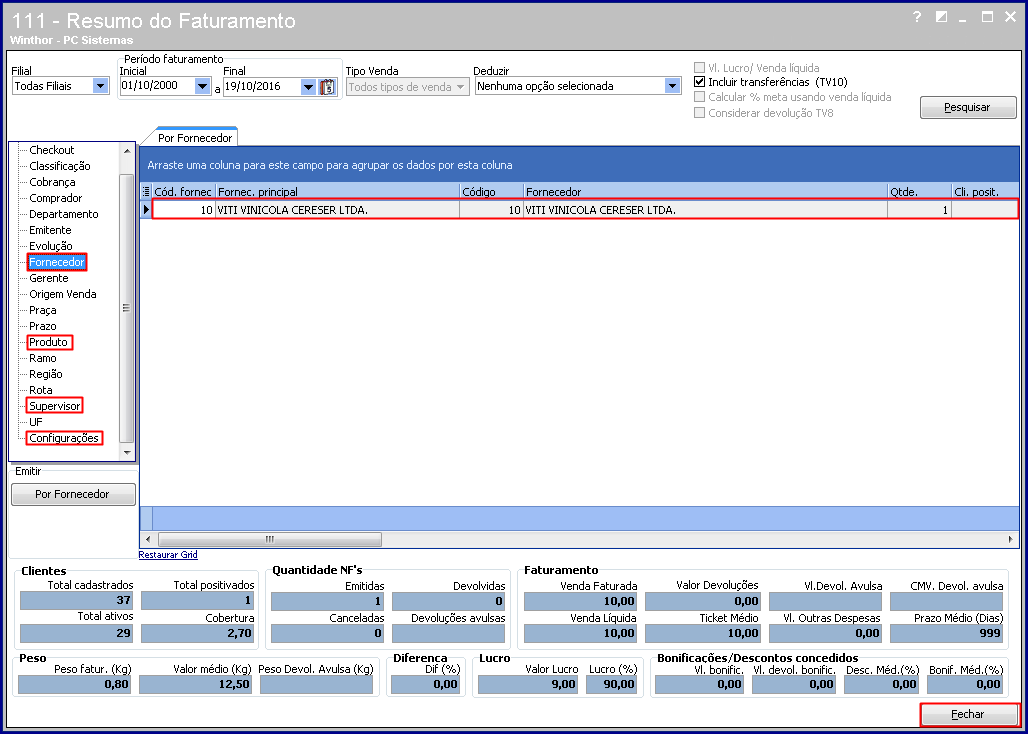
Task: Select Prazo in the tree list
Action: 43,326
